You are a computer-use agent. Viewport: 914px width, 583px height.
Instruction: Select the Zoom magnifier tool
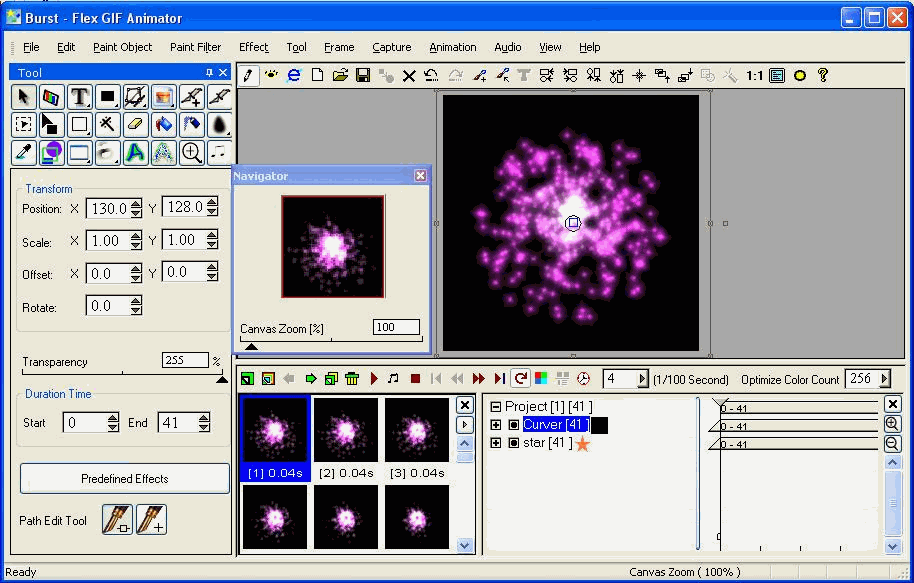click(192, 153)
